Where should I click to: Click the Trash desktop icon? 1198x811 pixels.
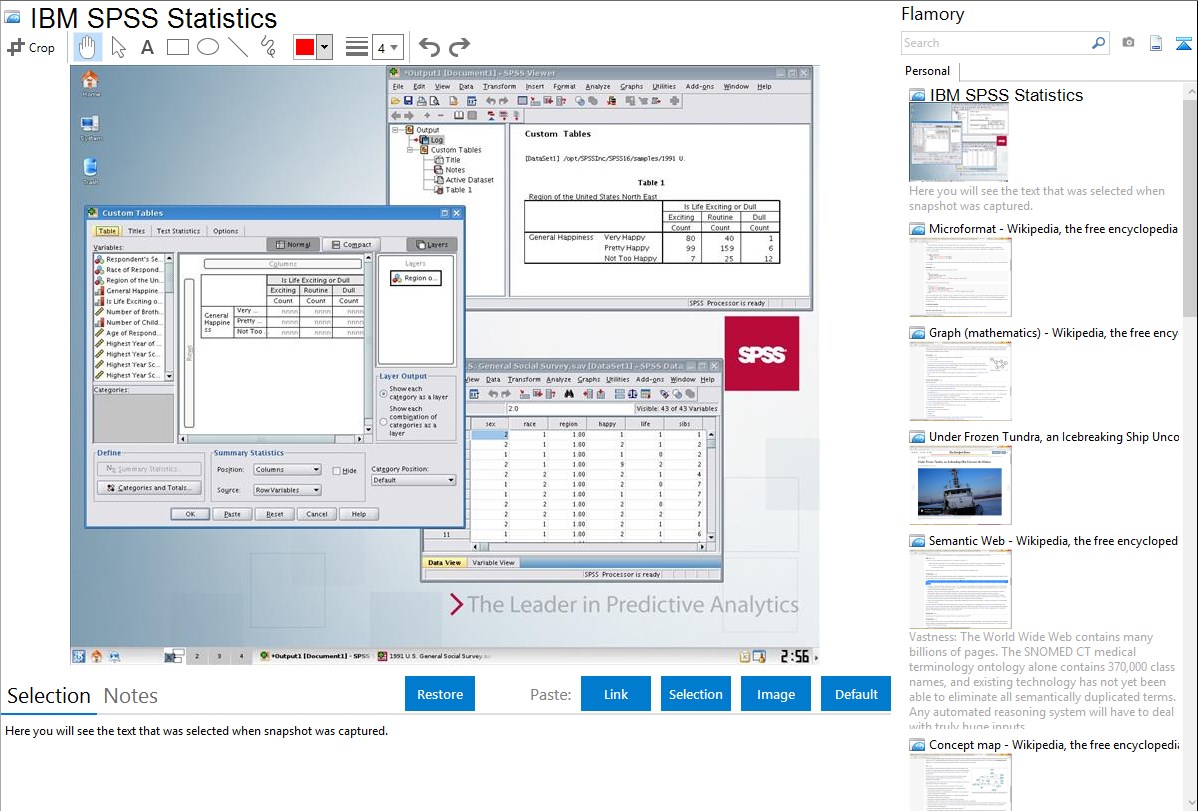90,171
